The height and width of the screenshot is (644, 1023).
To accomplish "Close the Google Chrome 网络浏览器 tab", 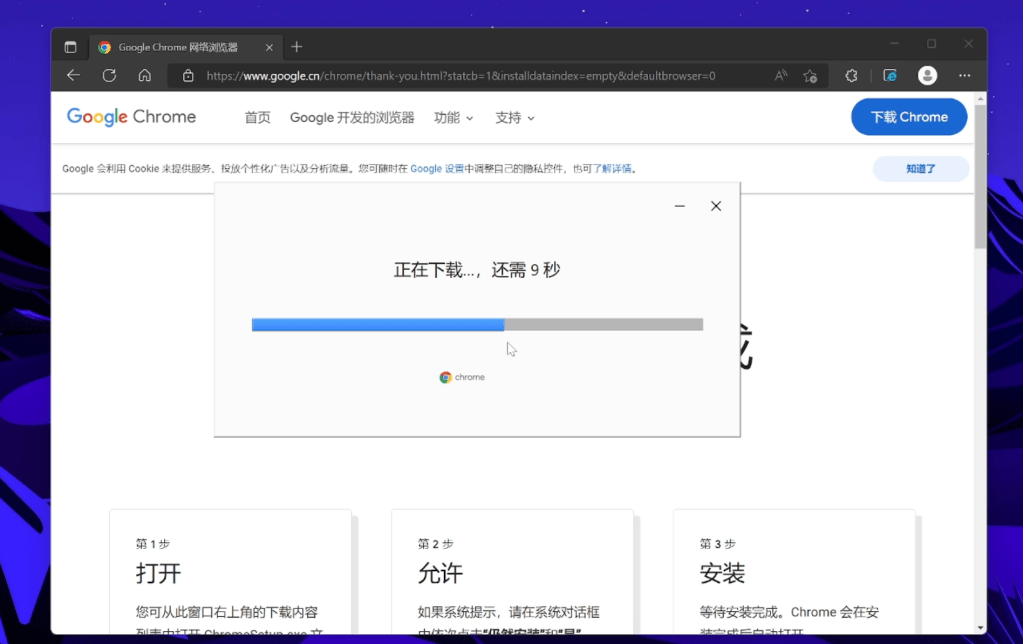I will tap(269, 48).
